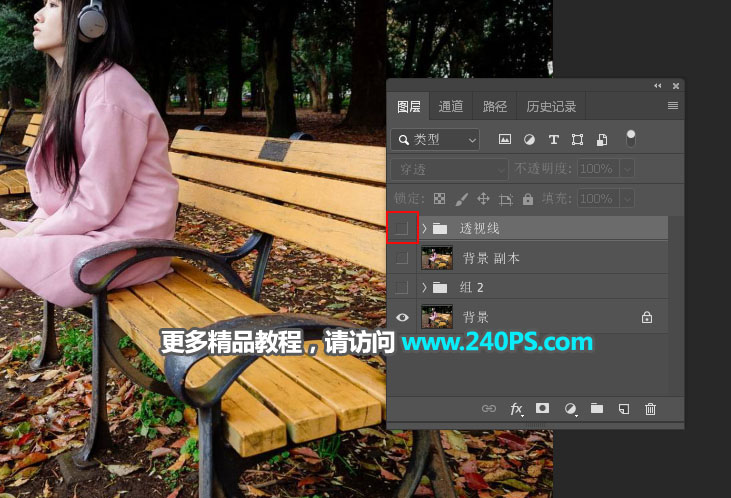
Task: Click the 透视线 group folder icon
Action: click(440, 228)
